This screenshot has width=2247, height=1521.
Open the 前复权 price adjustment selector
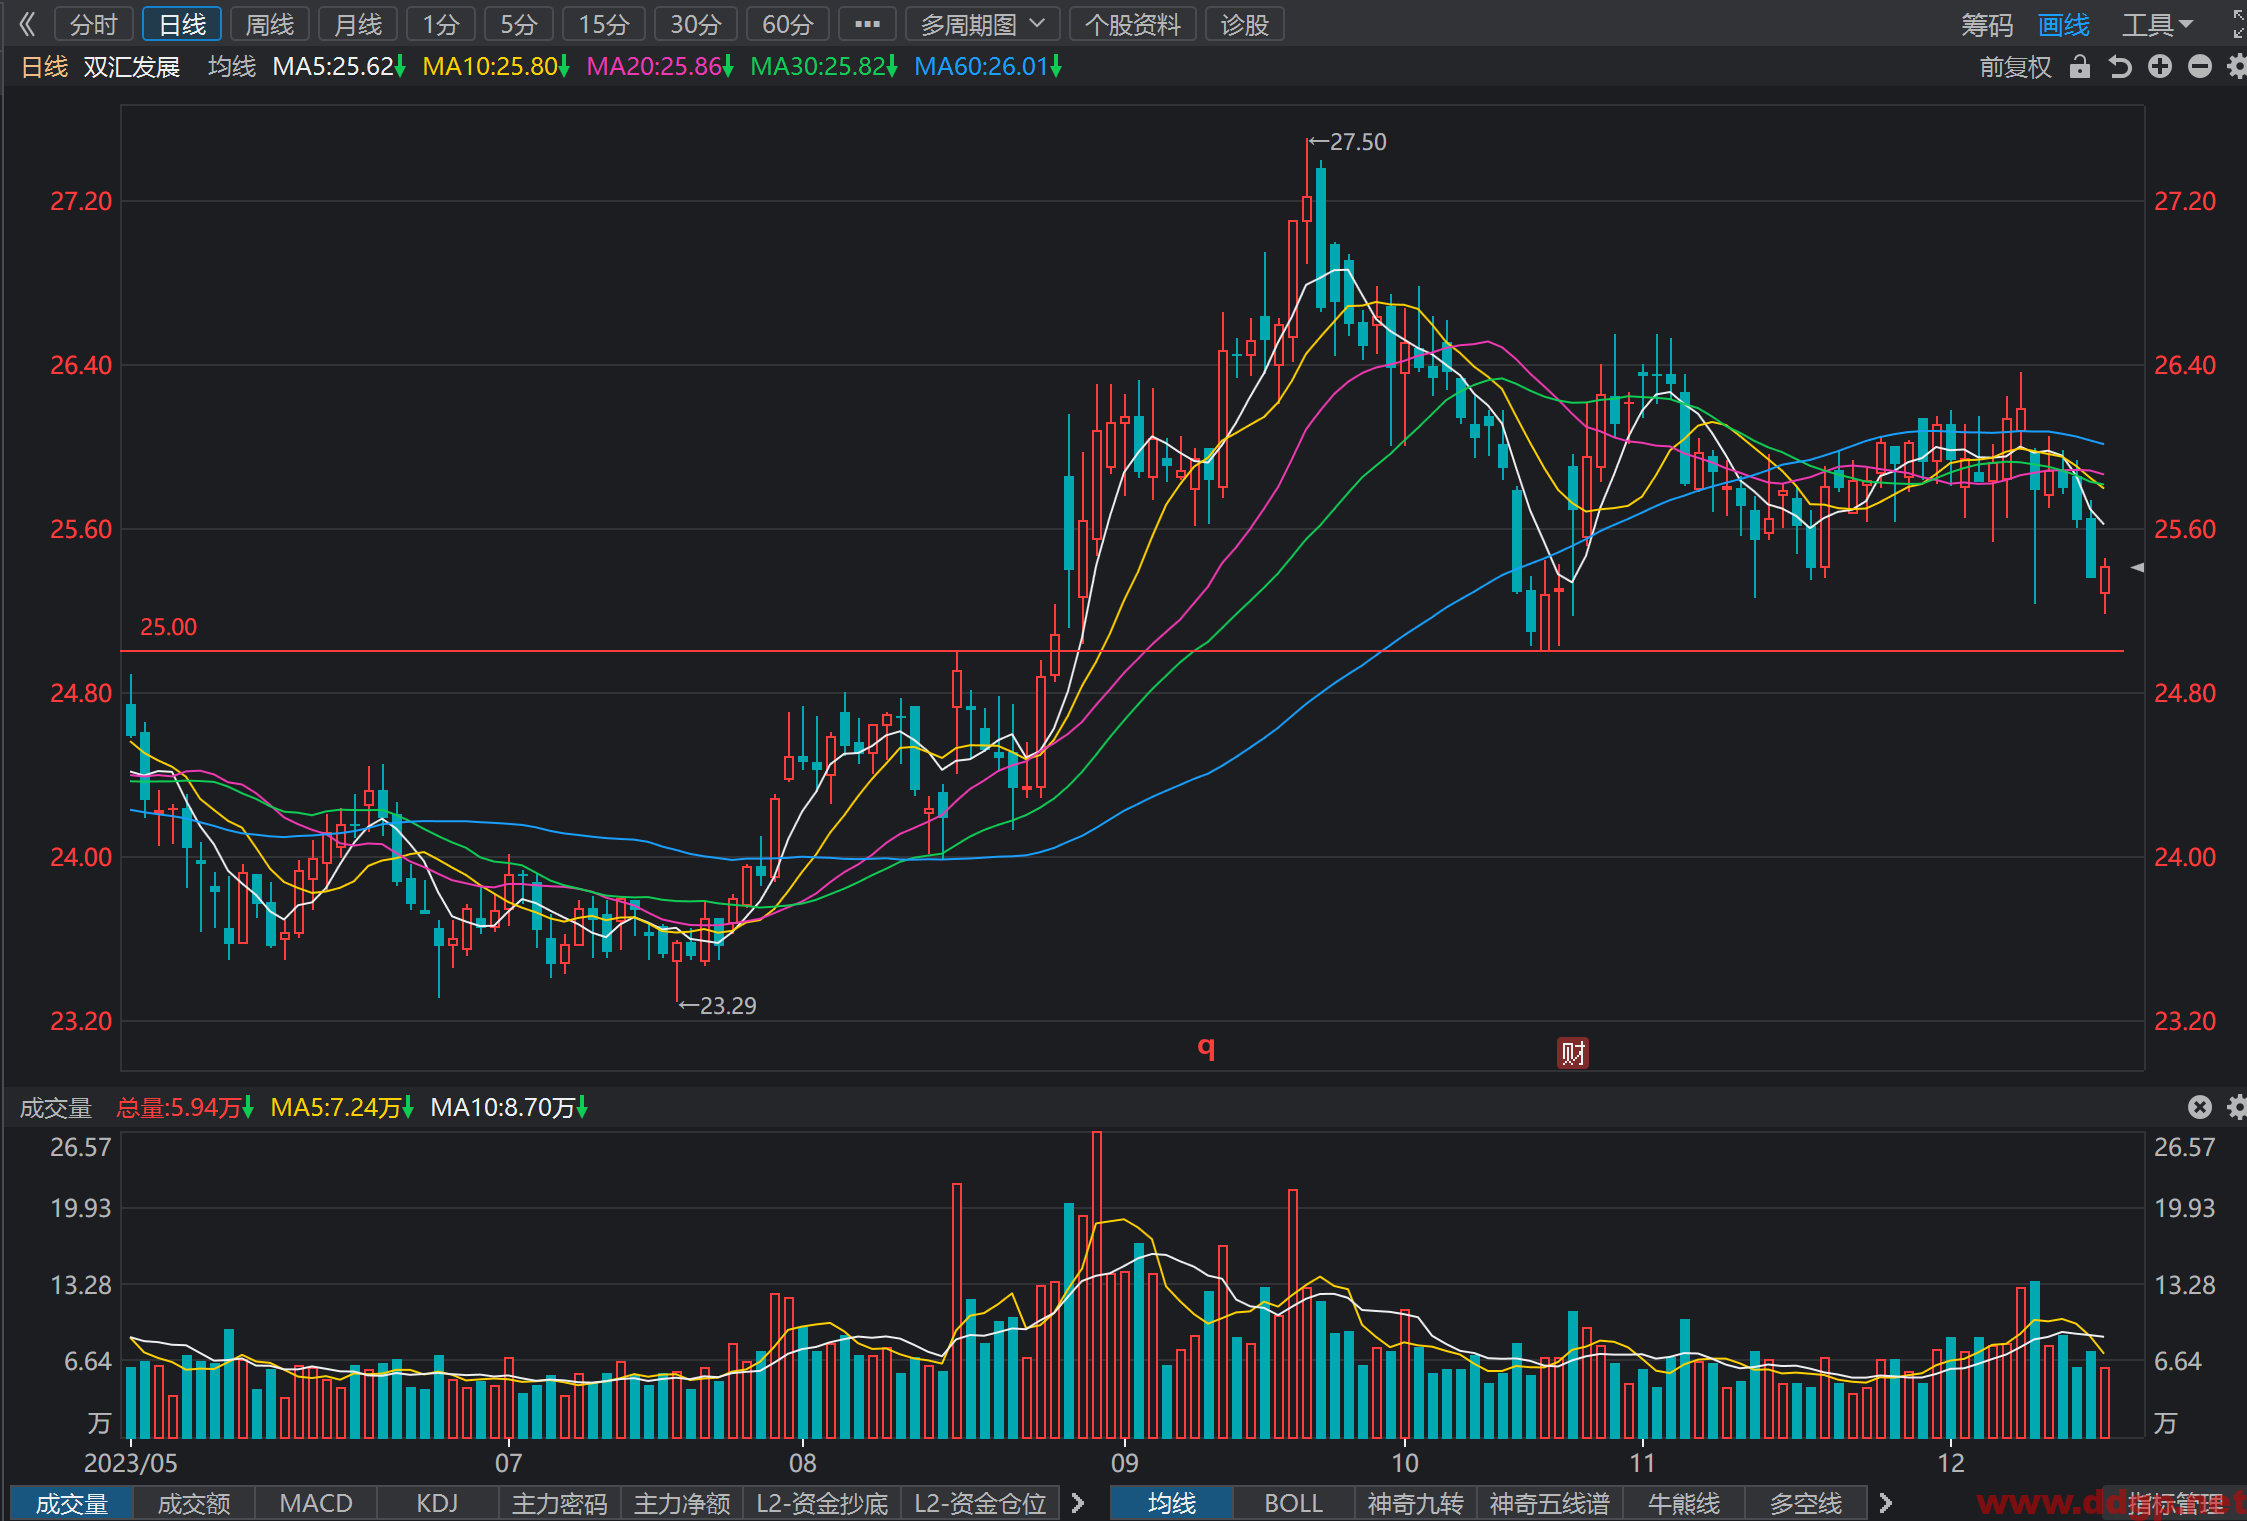point(2015,67)
